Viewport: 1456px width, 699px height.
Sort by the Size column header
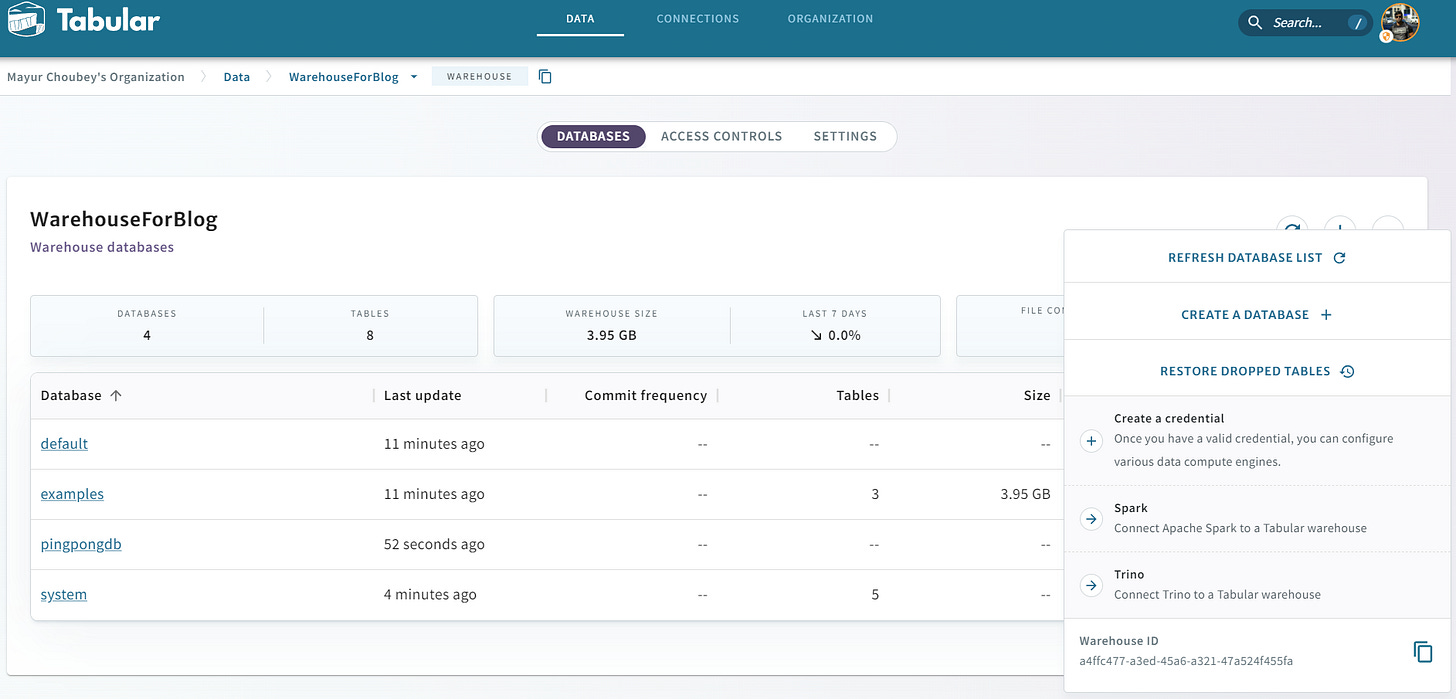pyautogui.click(x=1037, y=395)
